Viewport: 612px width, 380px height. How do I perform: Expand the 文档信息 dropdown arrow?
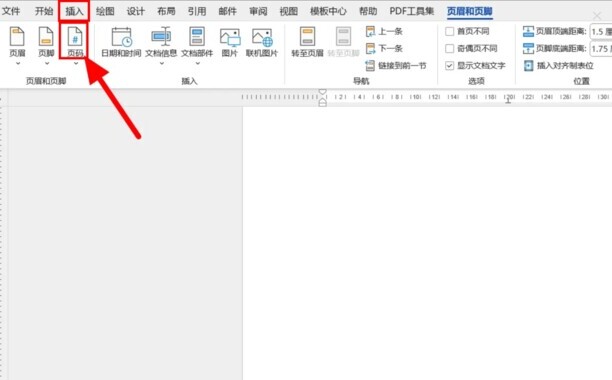click(x=162, y=63)
